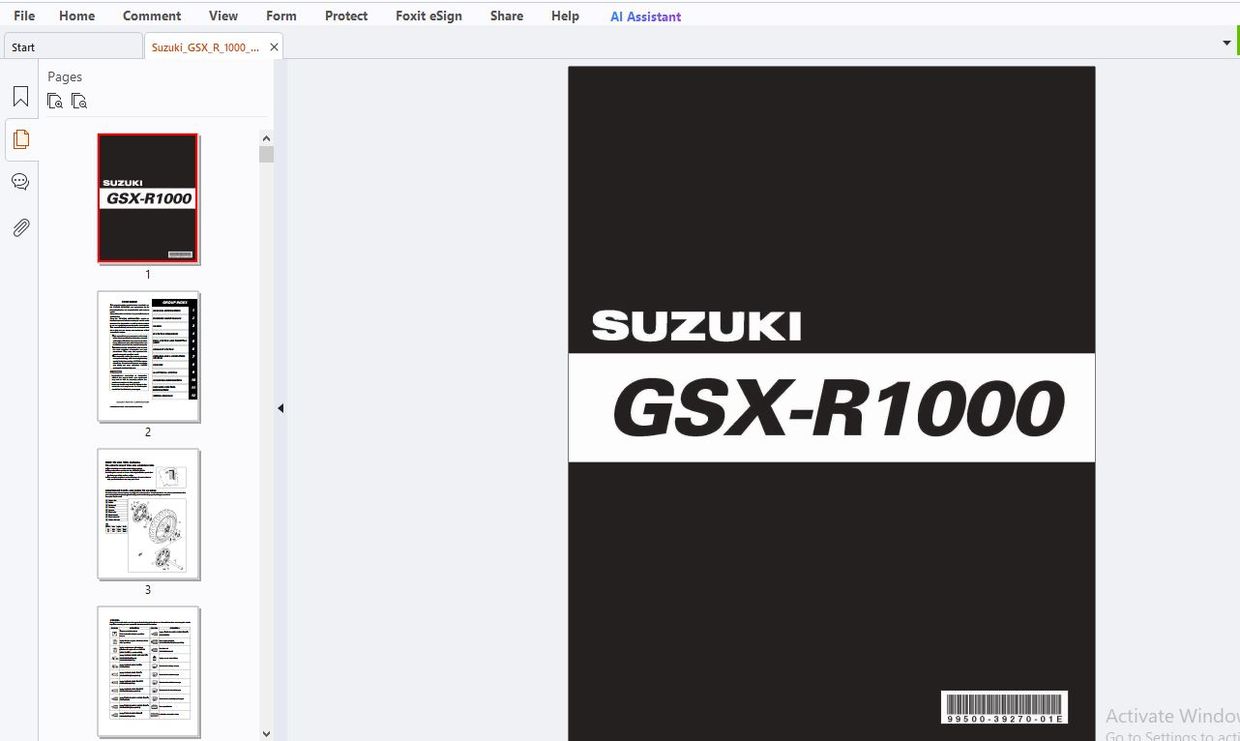Image resolution: width=1240 pixels, height=741 pixels.
Task: Open the AI Assistant
Action: click(x=645, y=16)
